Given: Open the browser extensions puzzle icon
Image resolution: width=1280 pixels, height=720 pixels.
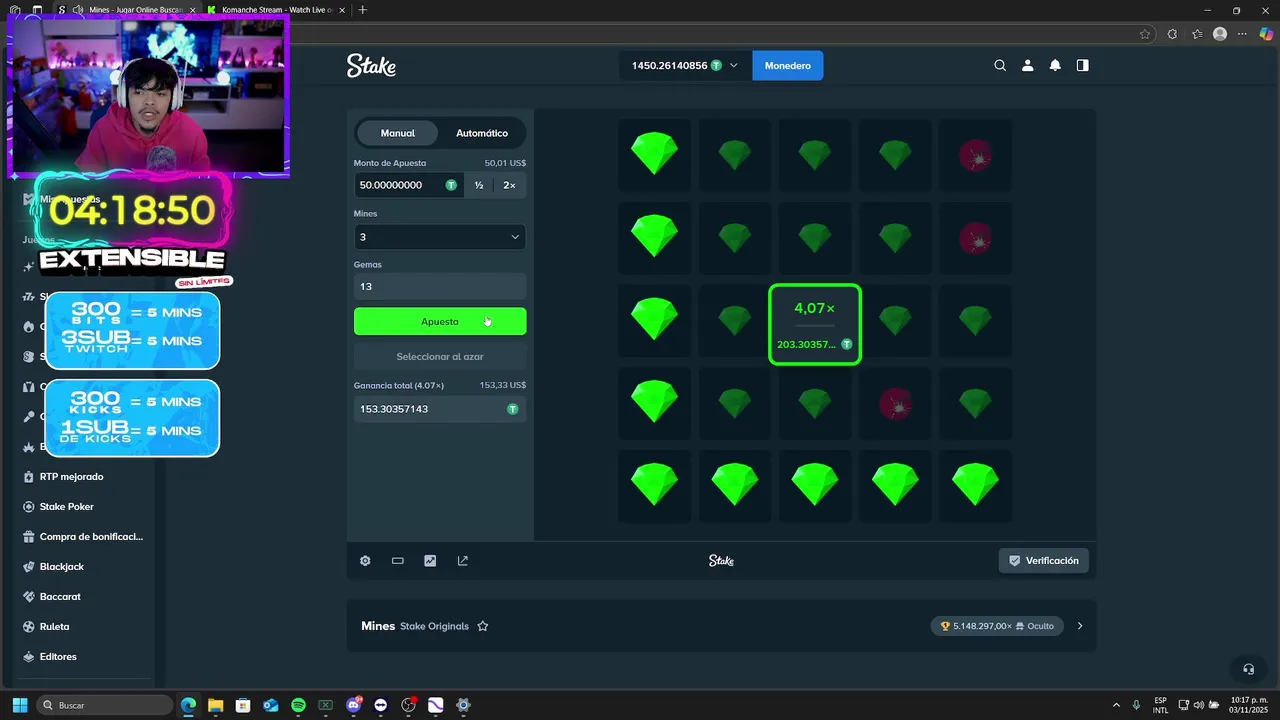Looking at the screenshot, I should click(x=1172, y=34).
